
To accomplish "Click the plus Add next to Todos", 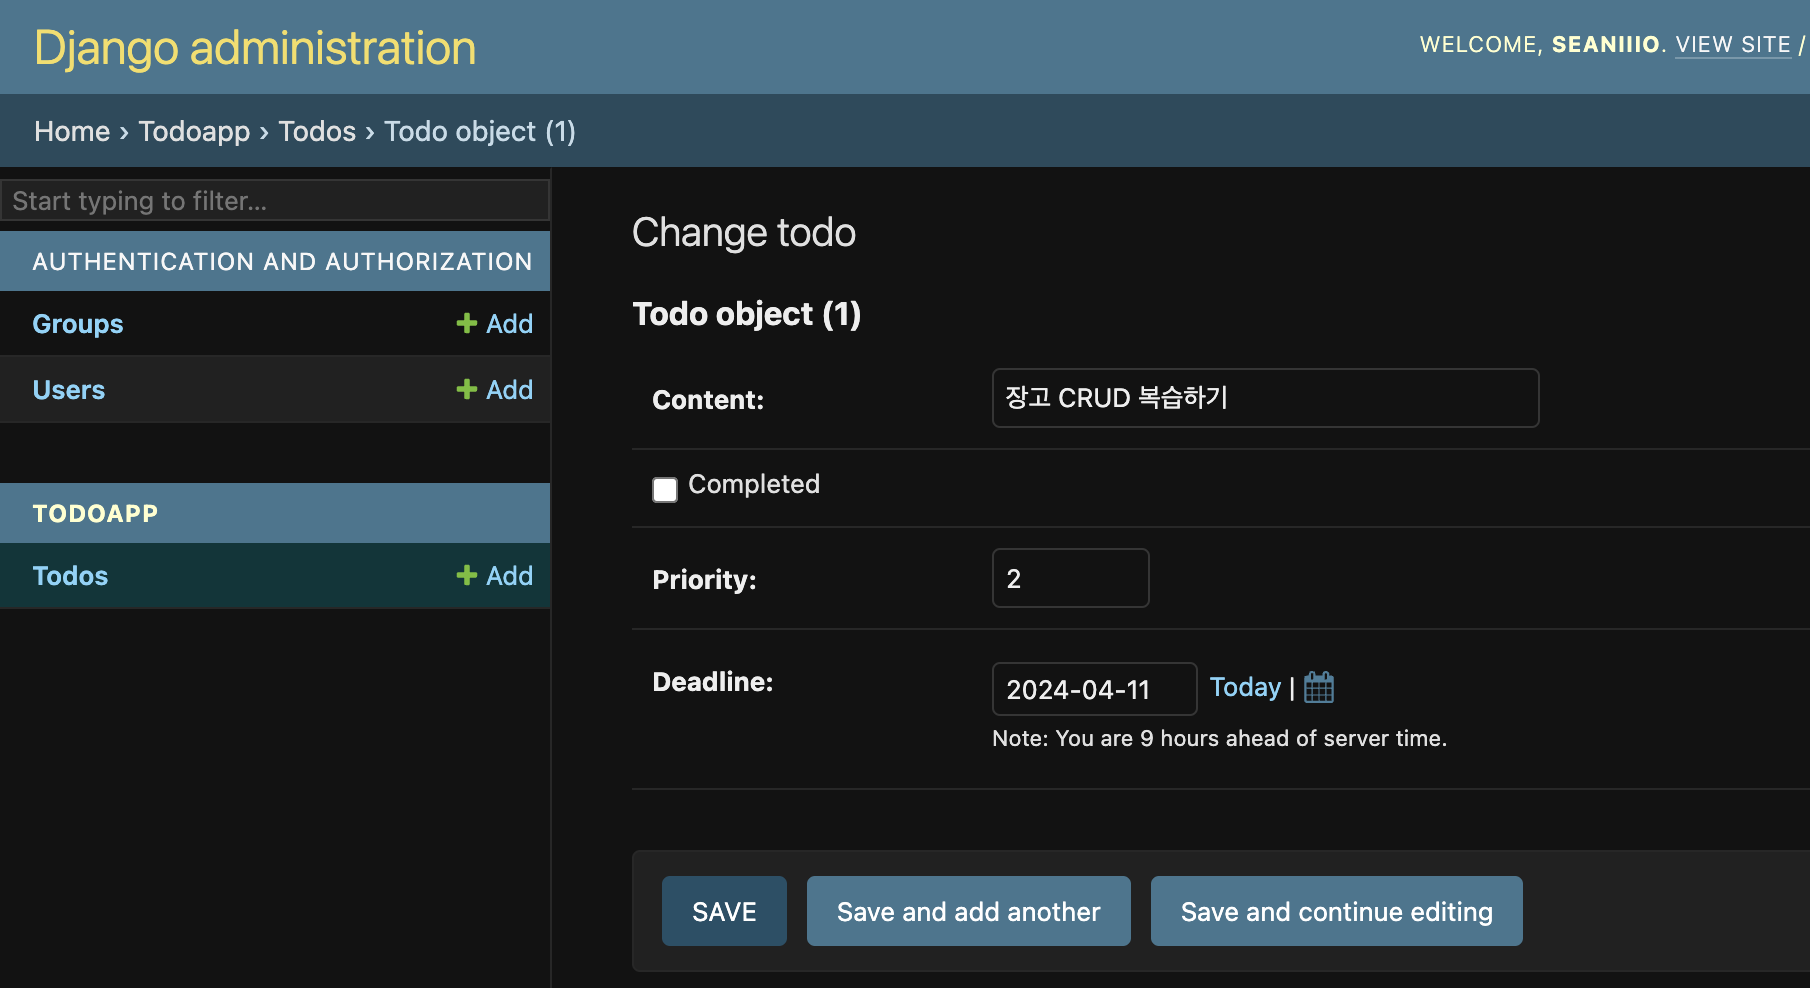I will pos(495,576).
